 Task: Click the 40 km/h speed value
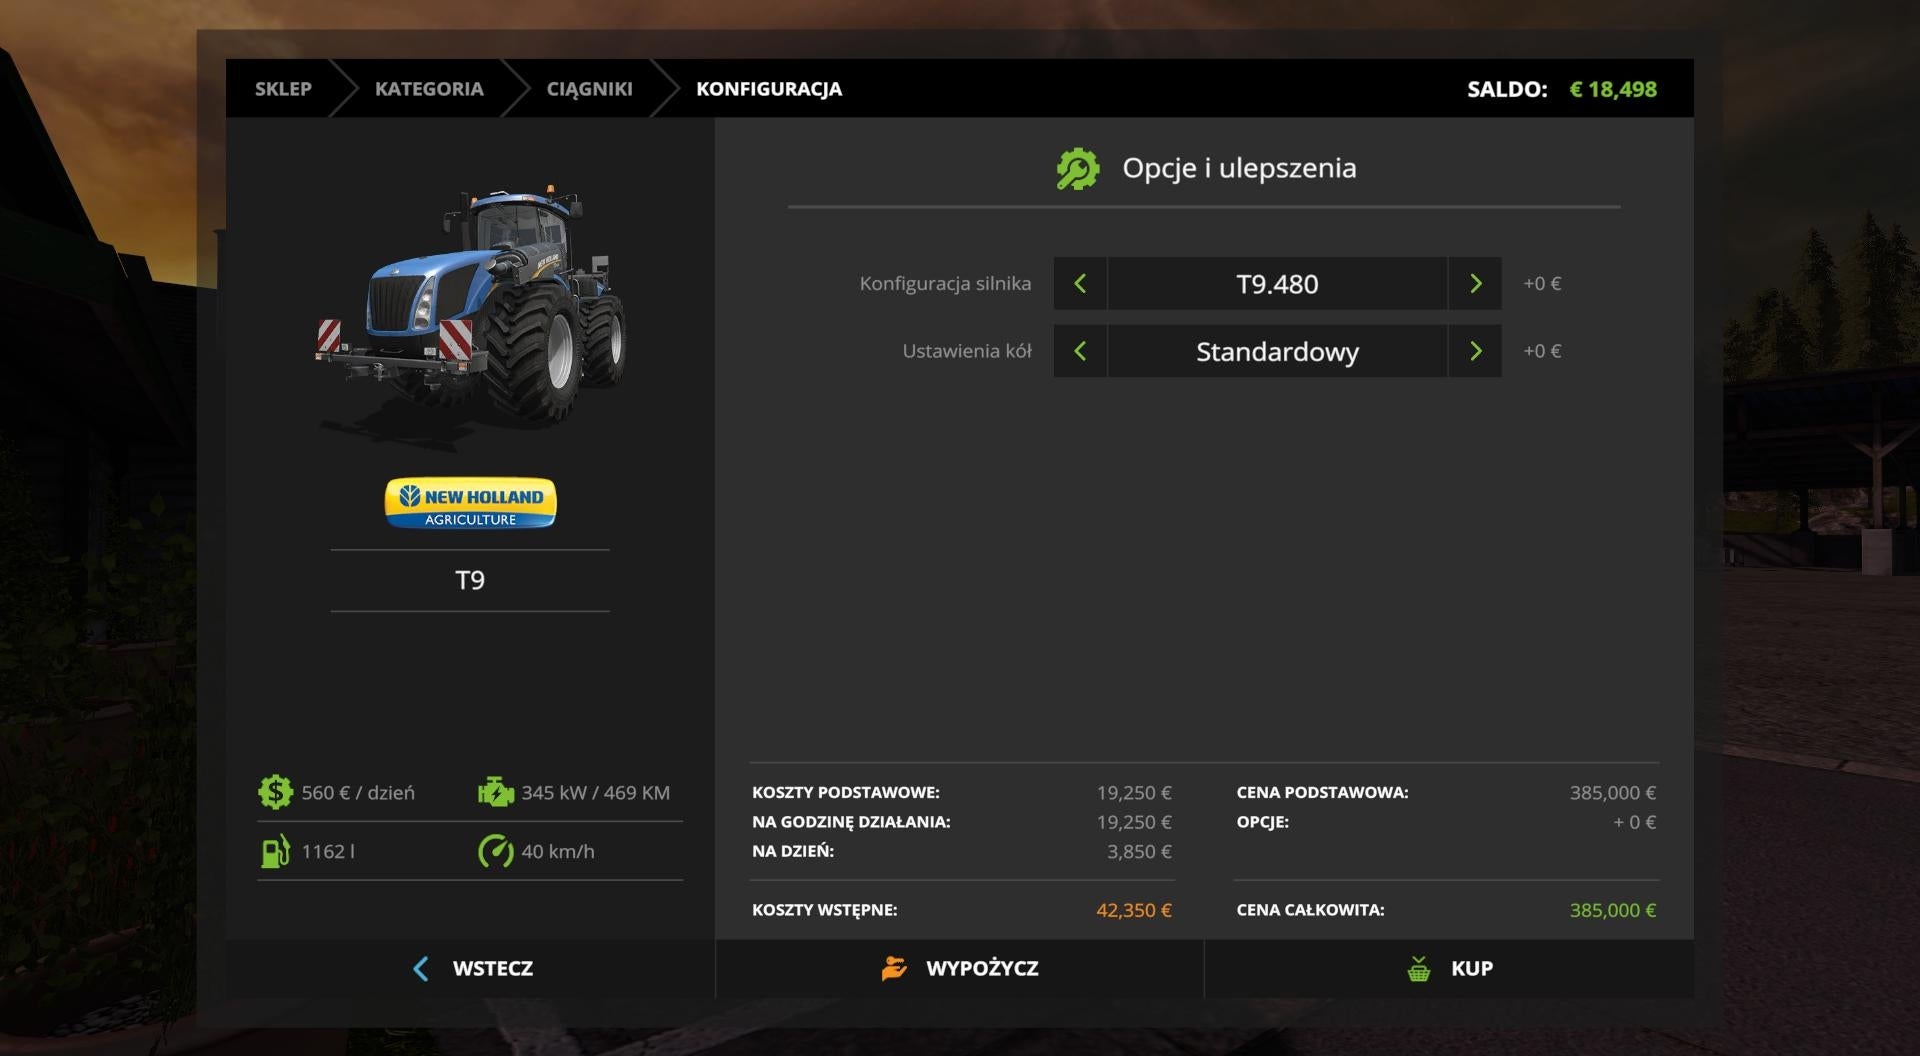click(558, 851)
